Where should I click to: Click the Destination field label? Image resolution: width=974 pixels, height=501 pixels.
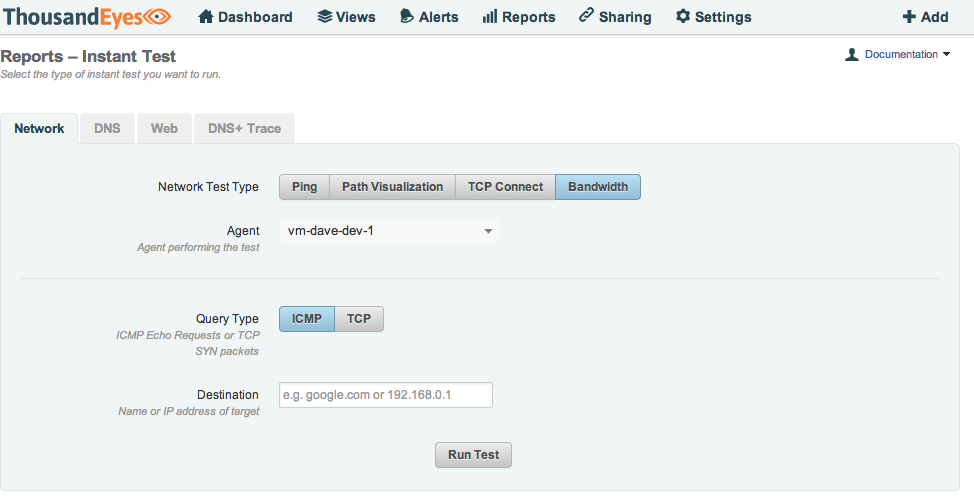coord(228,395)
